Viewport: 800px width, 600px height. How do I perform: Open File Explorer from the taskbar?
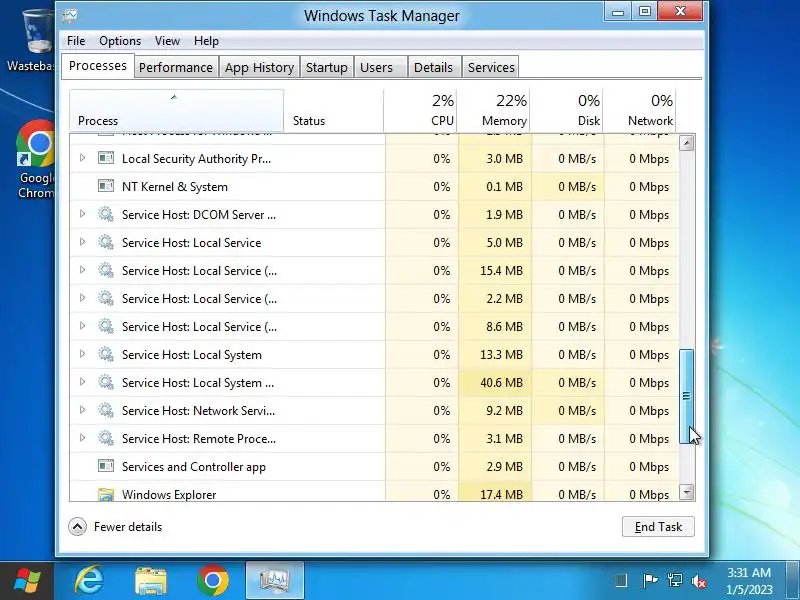pos(151,581)
